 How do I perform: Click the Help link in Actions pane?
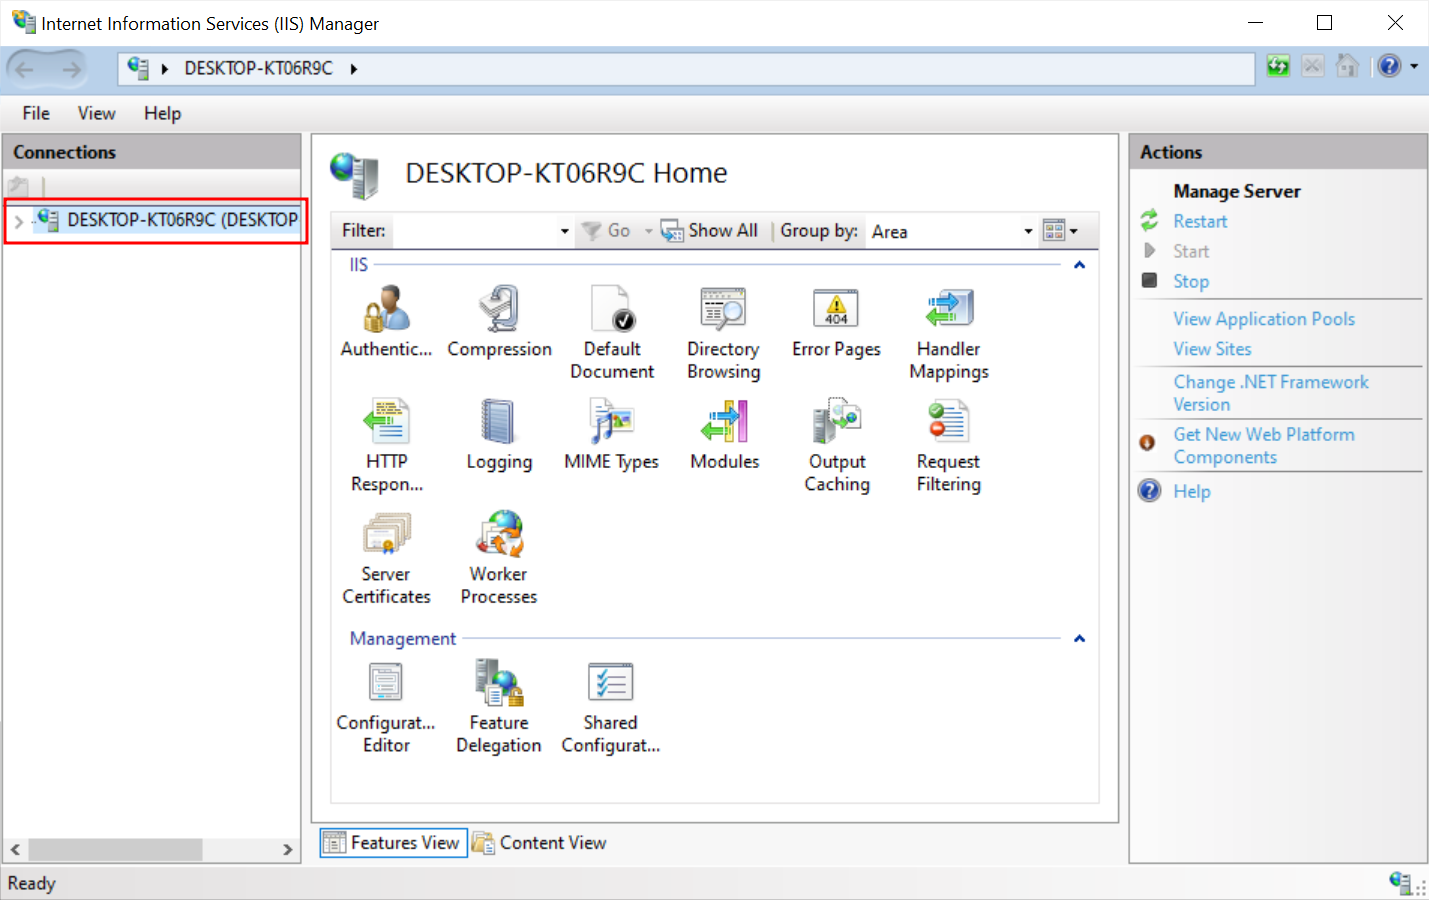point(1192,491)
